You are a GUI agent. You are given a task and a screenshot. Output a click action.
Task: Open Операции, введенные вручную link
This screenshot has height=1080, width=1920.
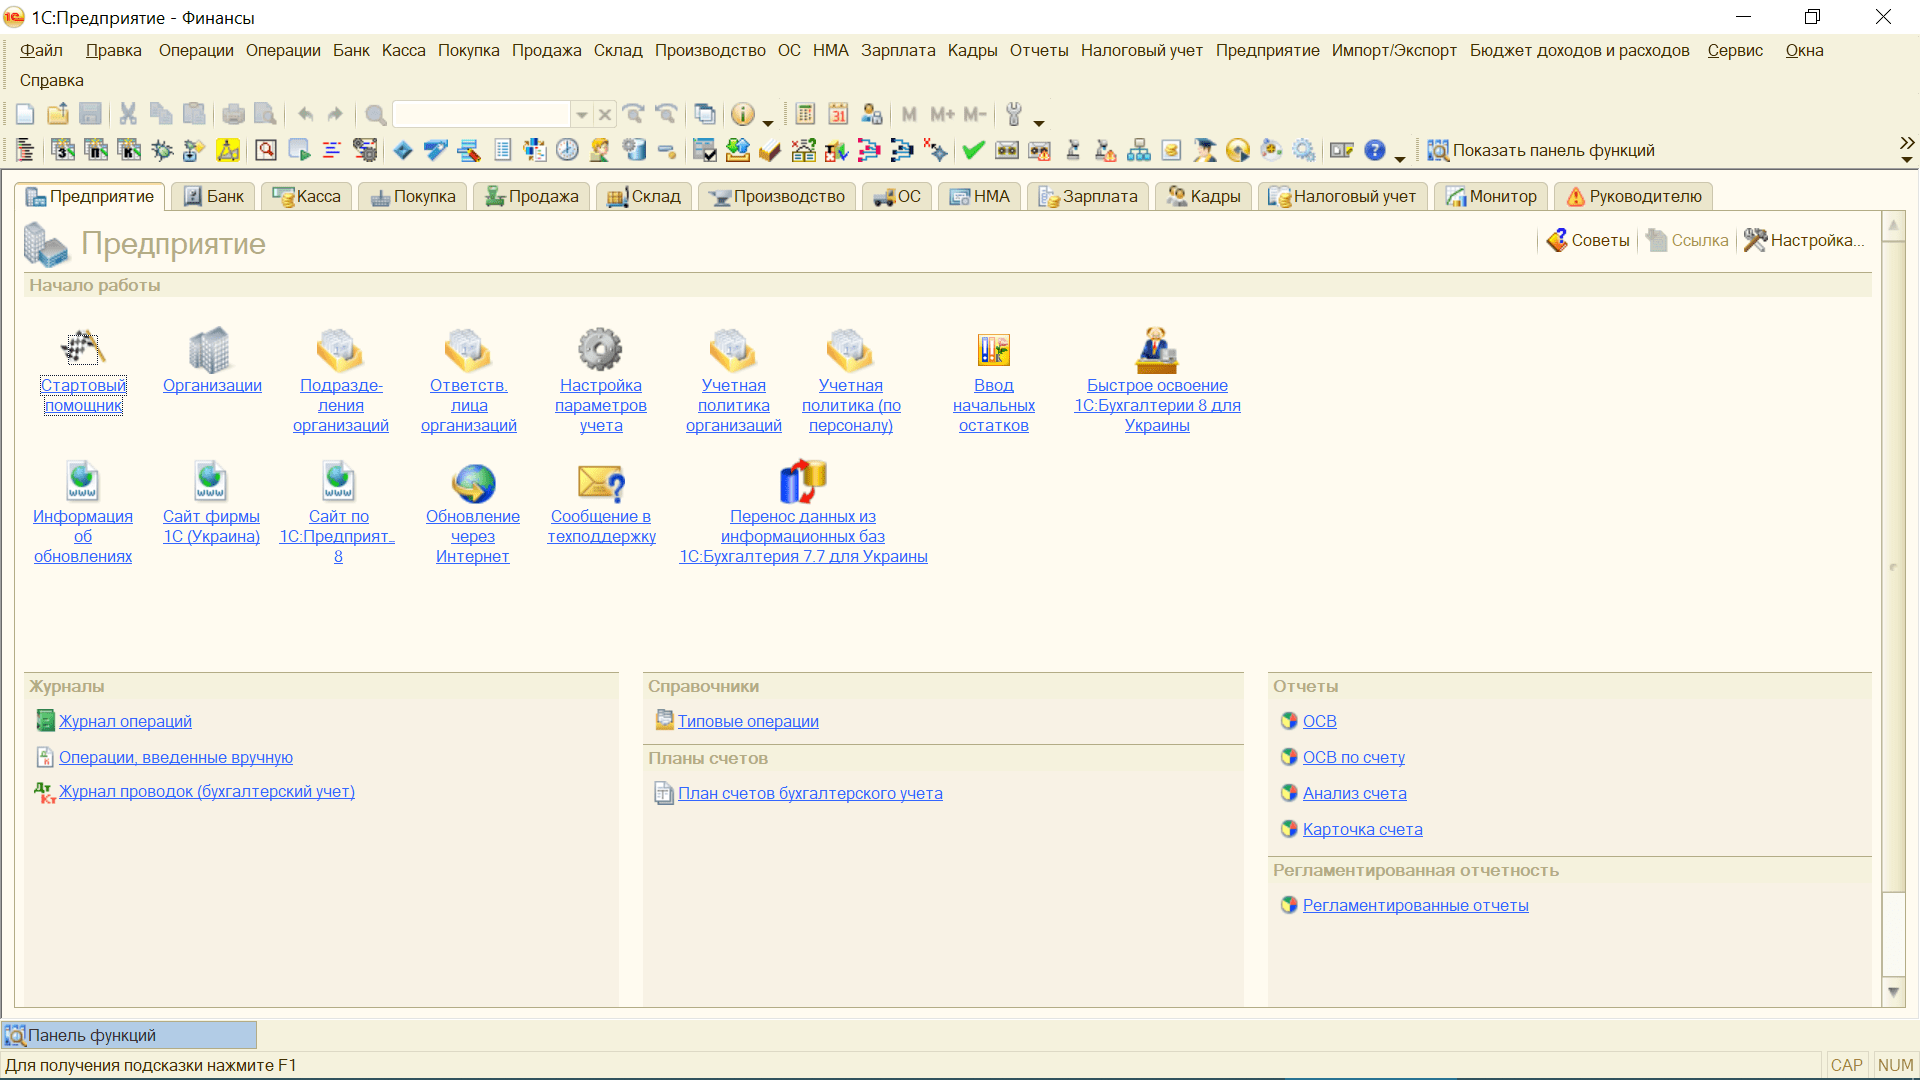pos(176,757)
